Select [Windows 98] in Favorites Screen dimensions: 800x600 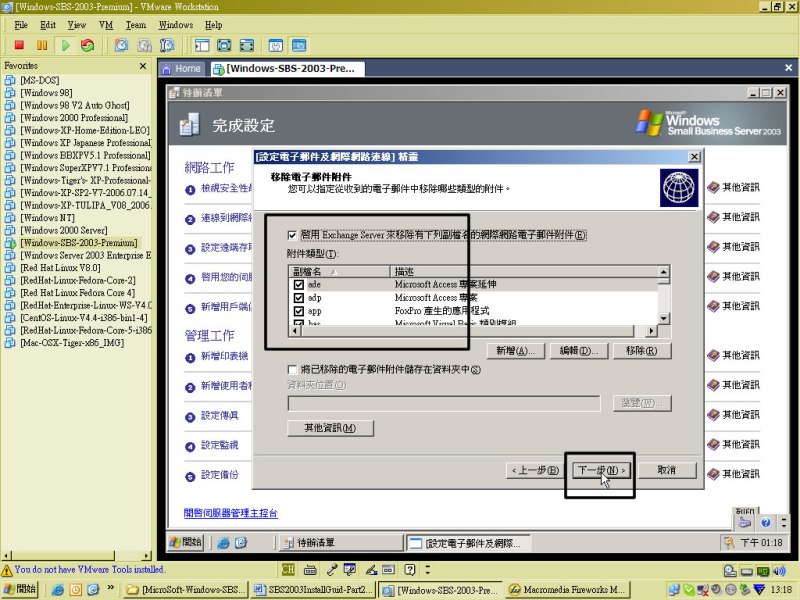[x=46, y=93]
